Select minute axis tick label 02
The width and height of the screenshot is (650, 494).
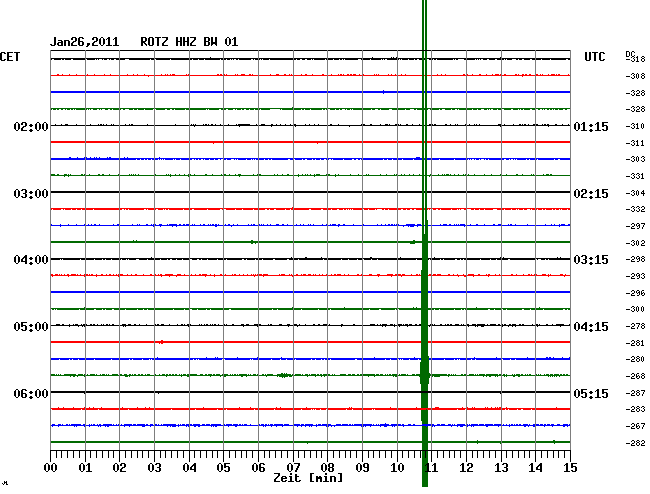click(x=119, y=468)
